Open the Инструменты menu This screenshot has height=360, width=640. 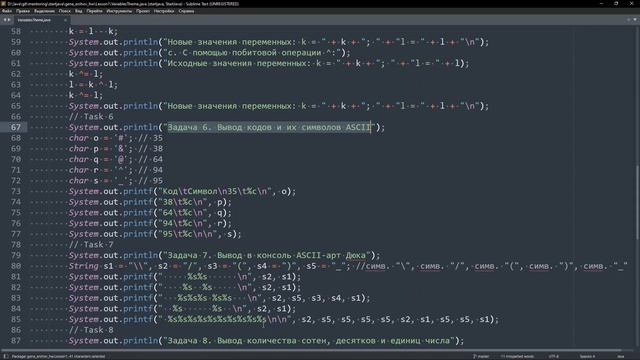click(119, 11)
